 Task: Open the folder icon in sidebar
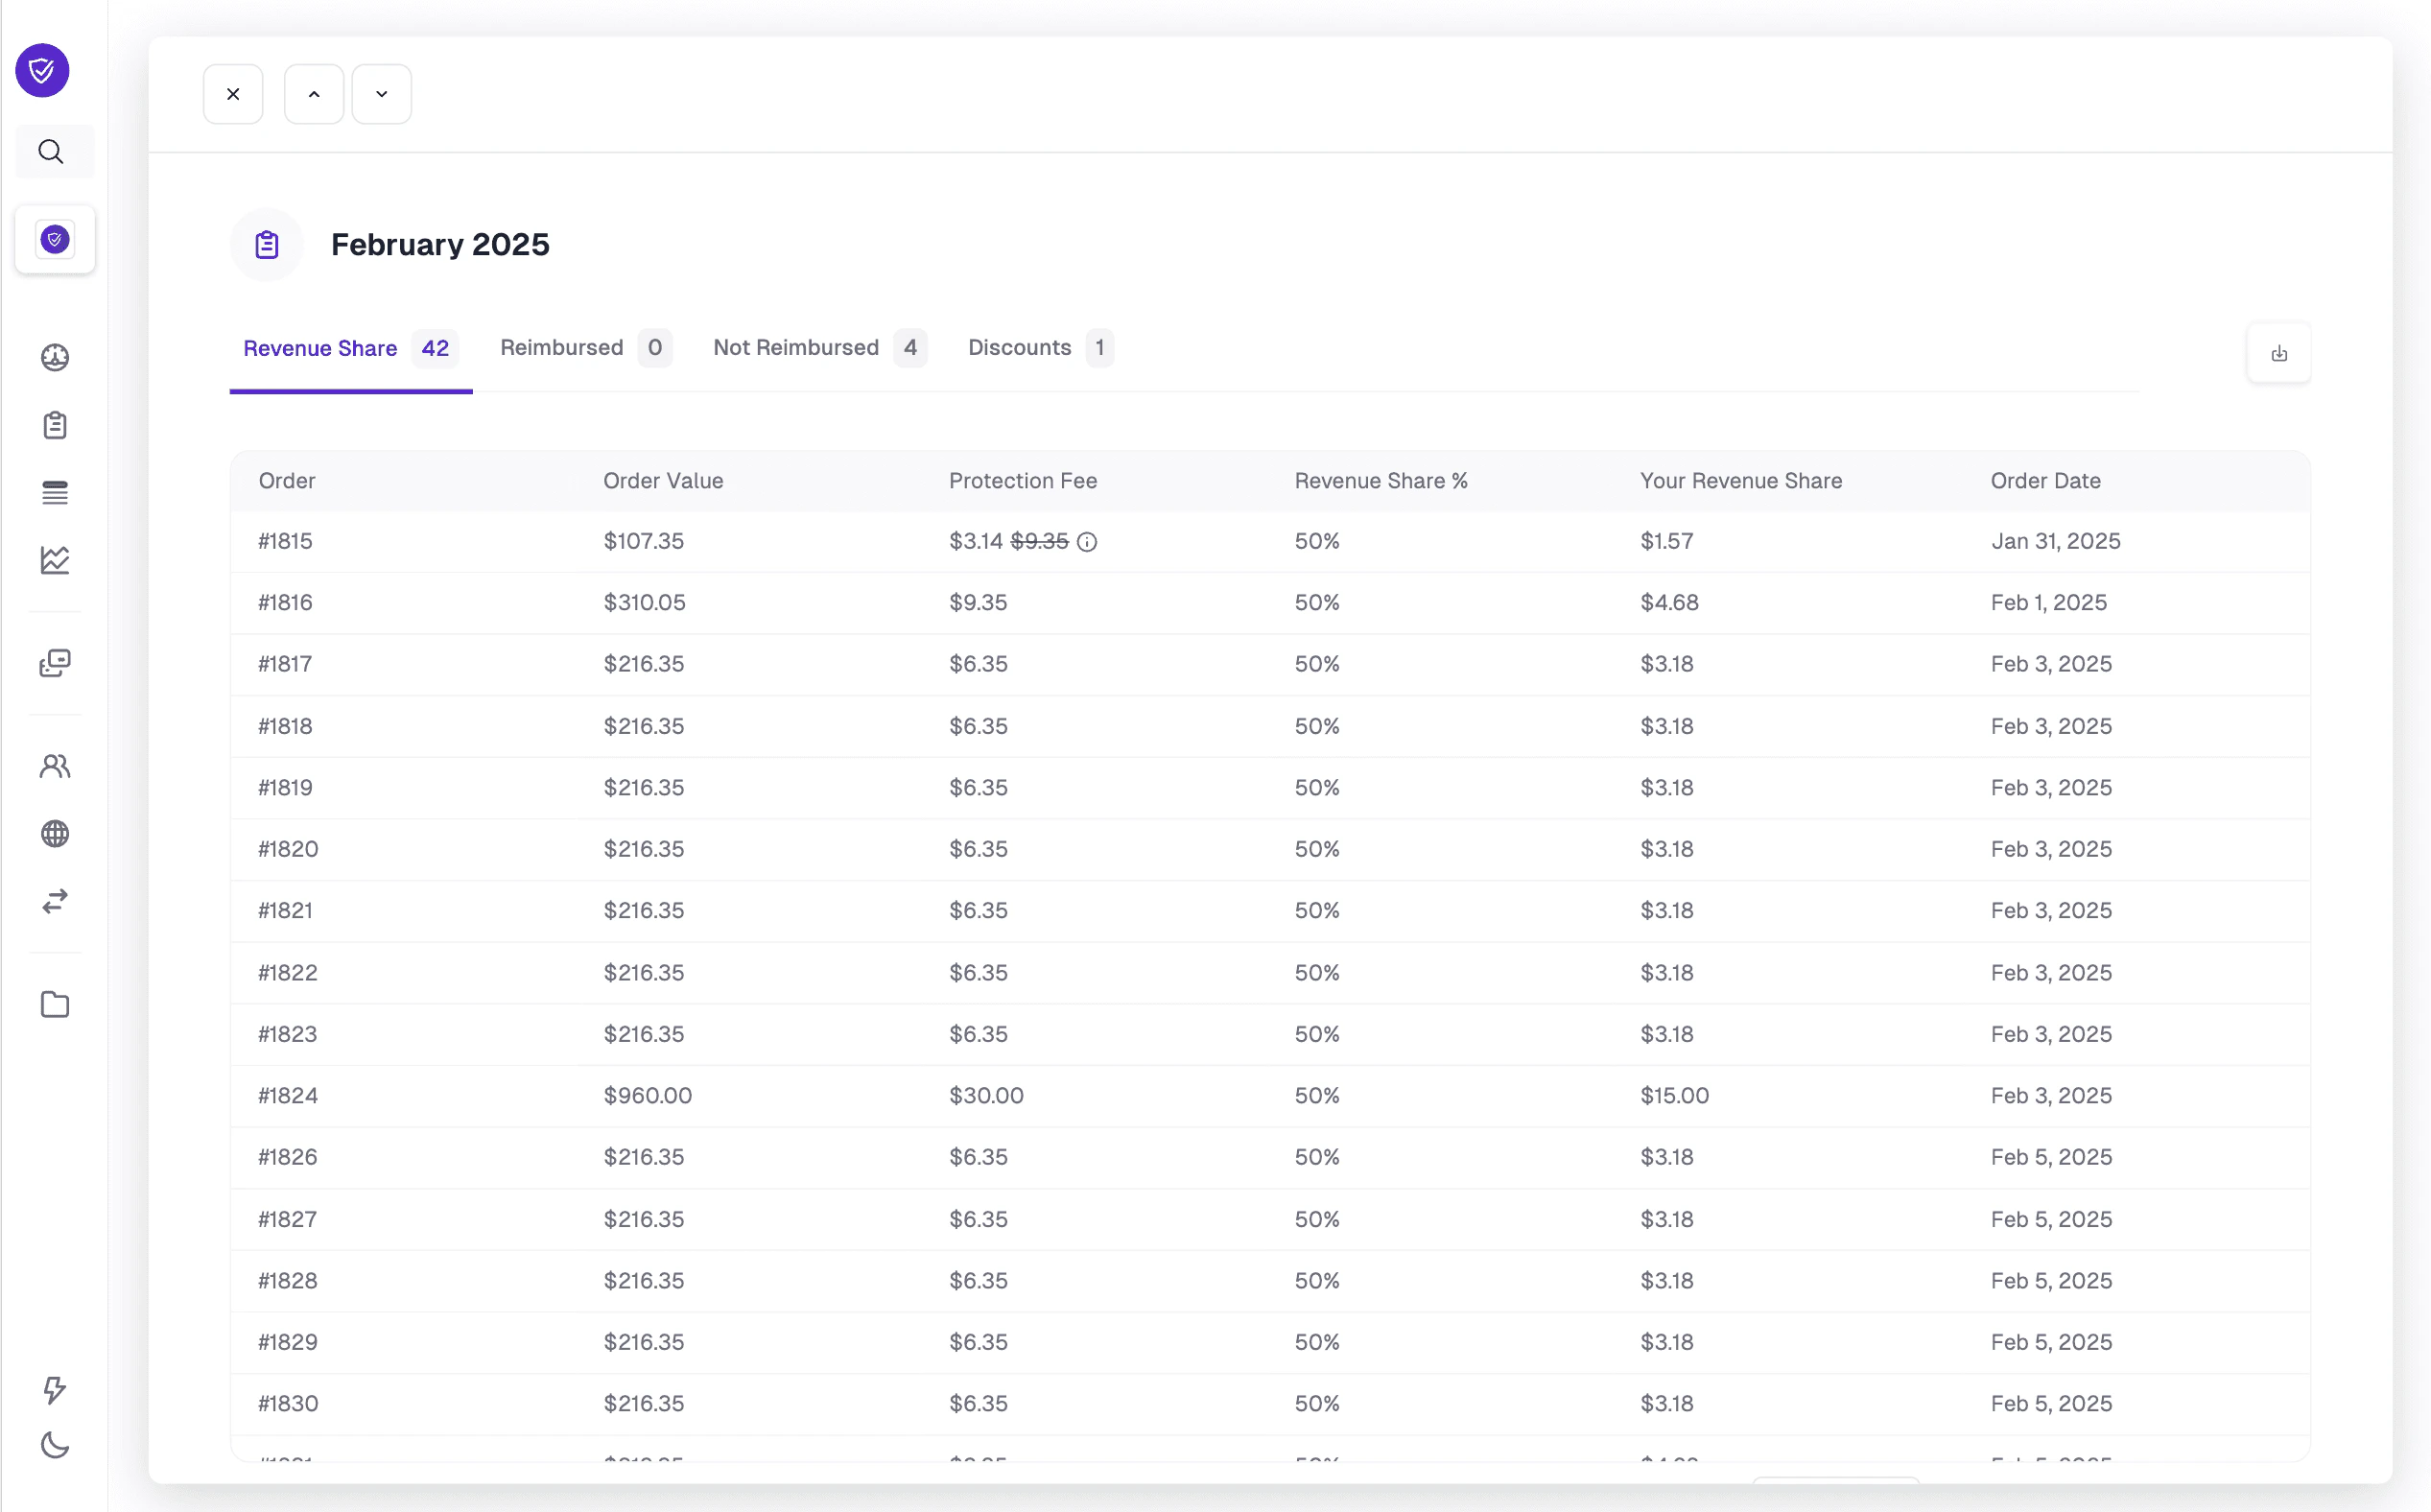(x=55, y=1004)
